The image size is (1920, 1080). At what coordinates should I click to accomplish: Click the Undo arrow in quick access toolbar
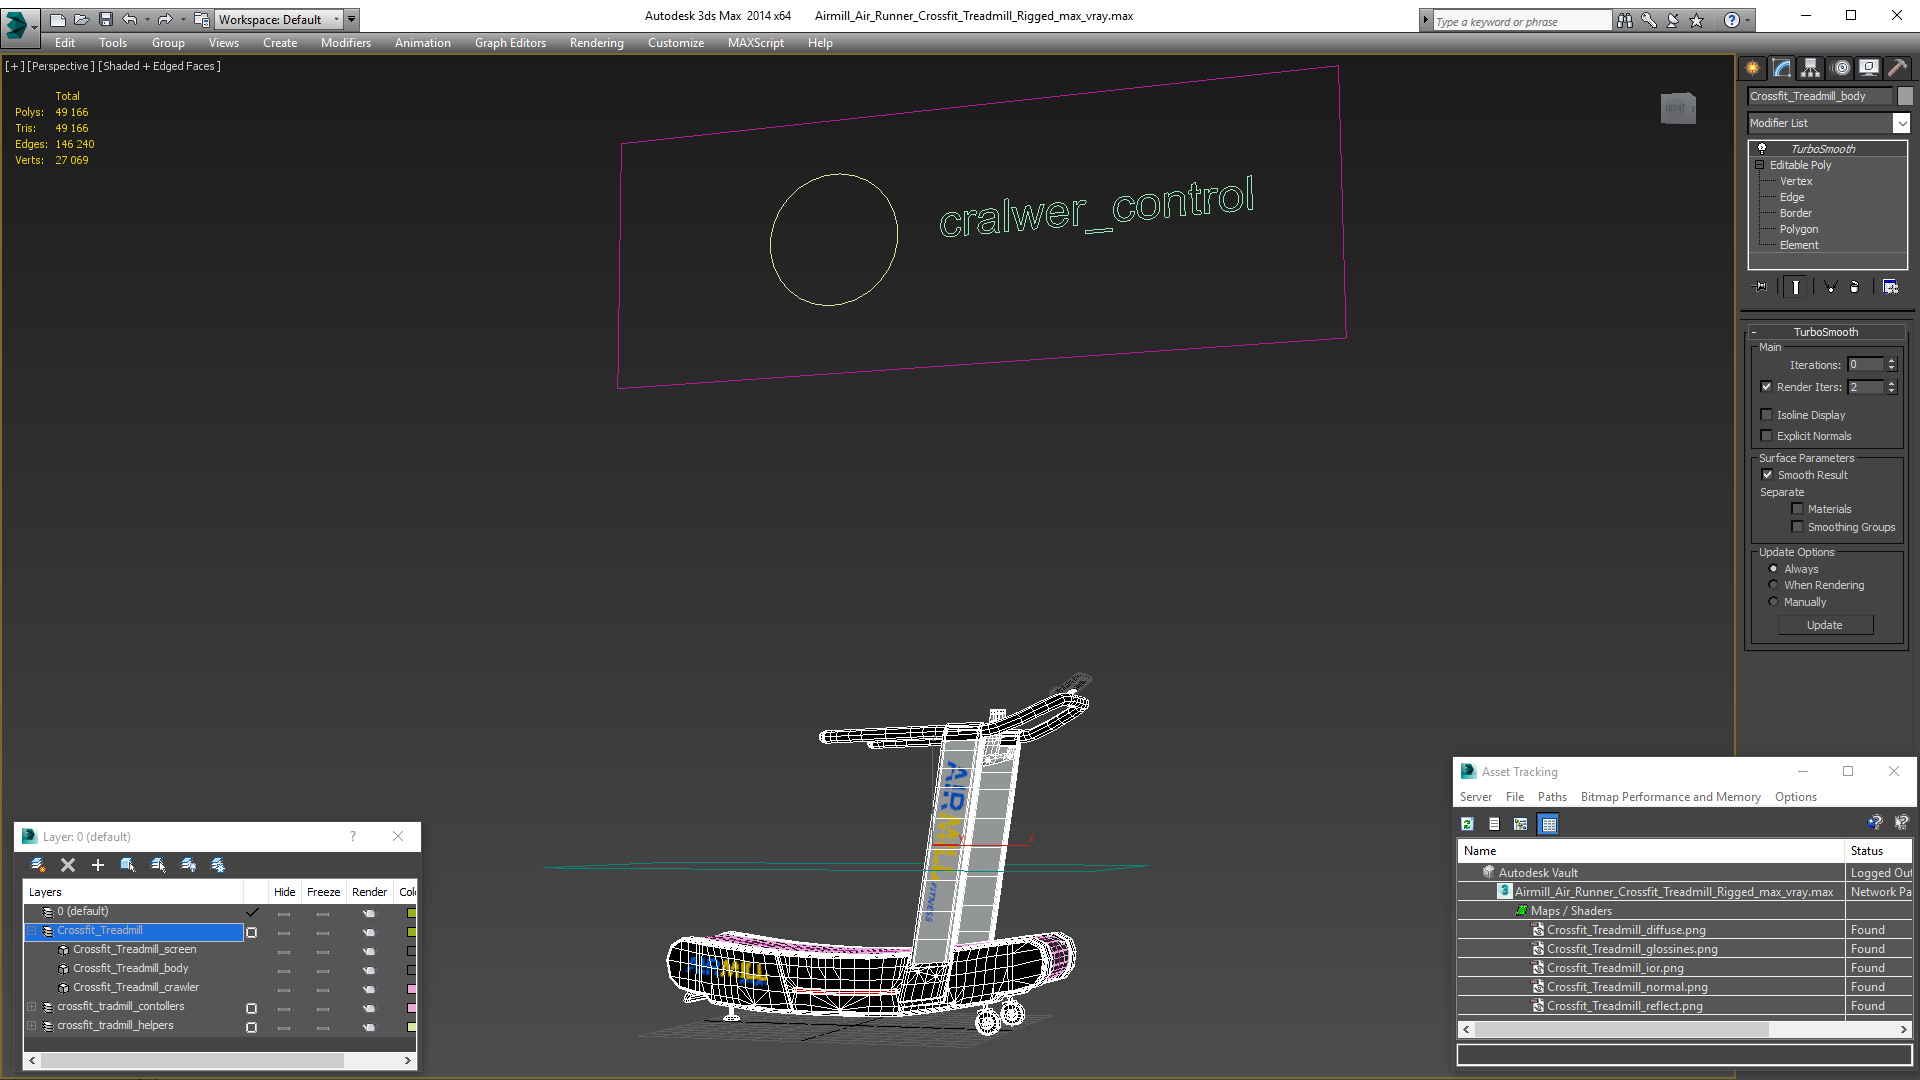(130, 19)
